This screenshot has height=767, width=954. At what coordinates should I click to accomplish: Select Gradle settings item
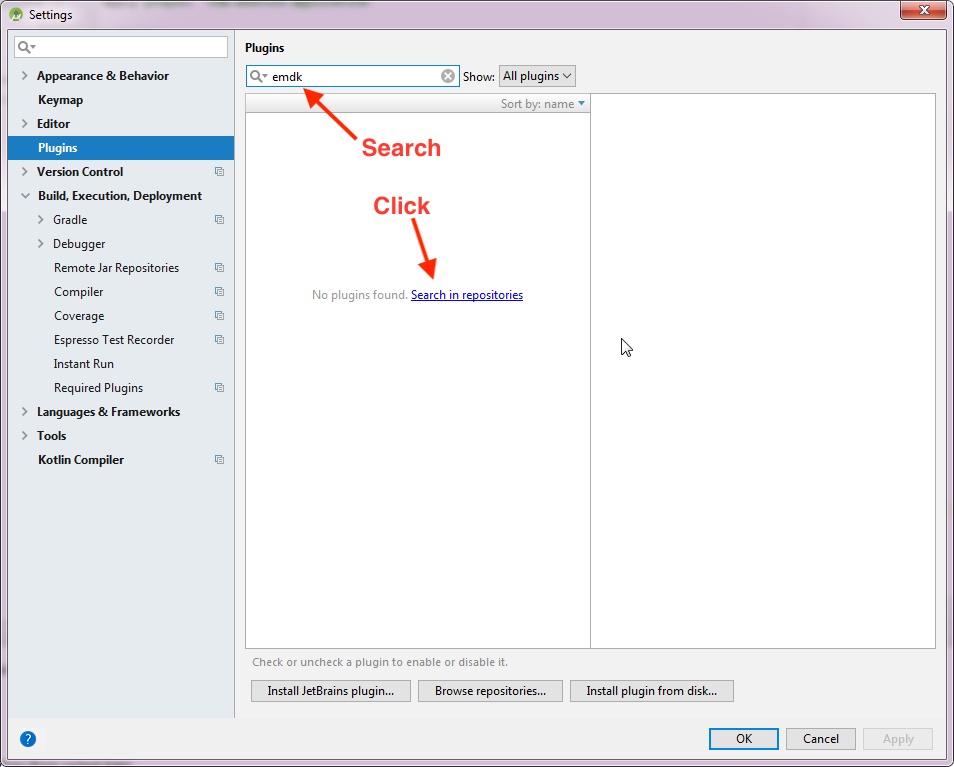[x=70, y=220]
